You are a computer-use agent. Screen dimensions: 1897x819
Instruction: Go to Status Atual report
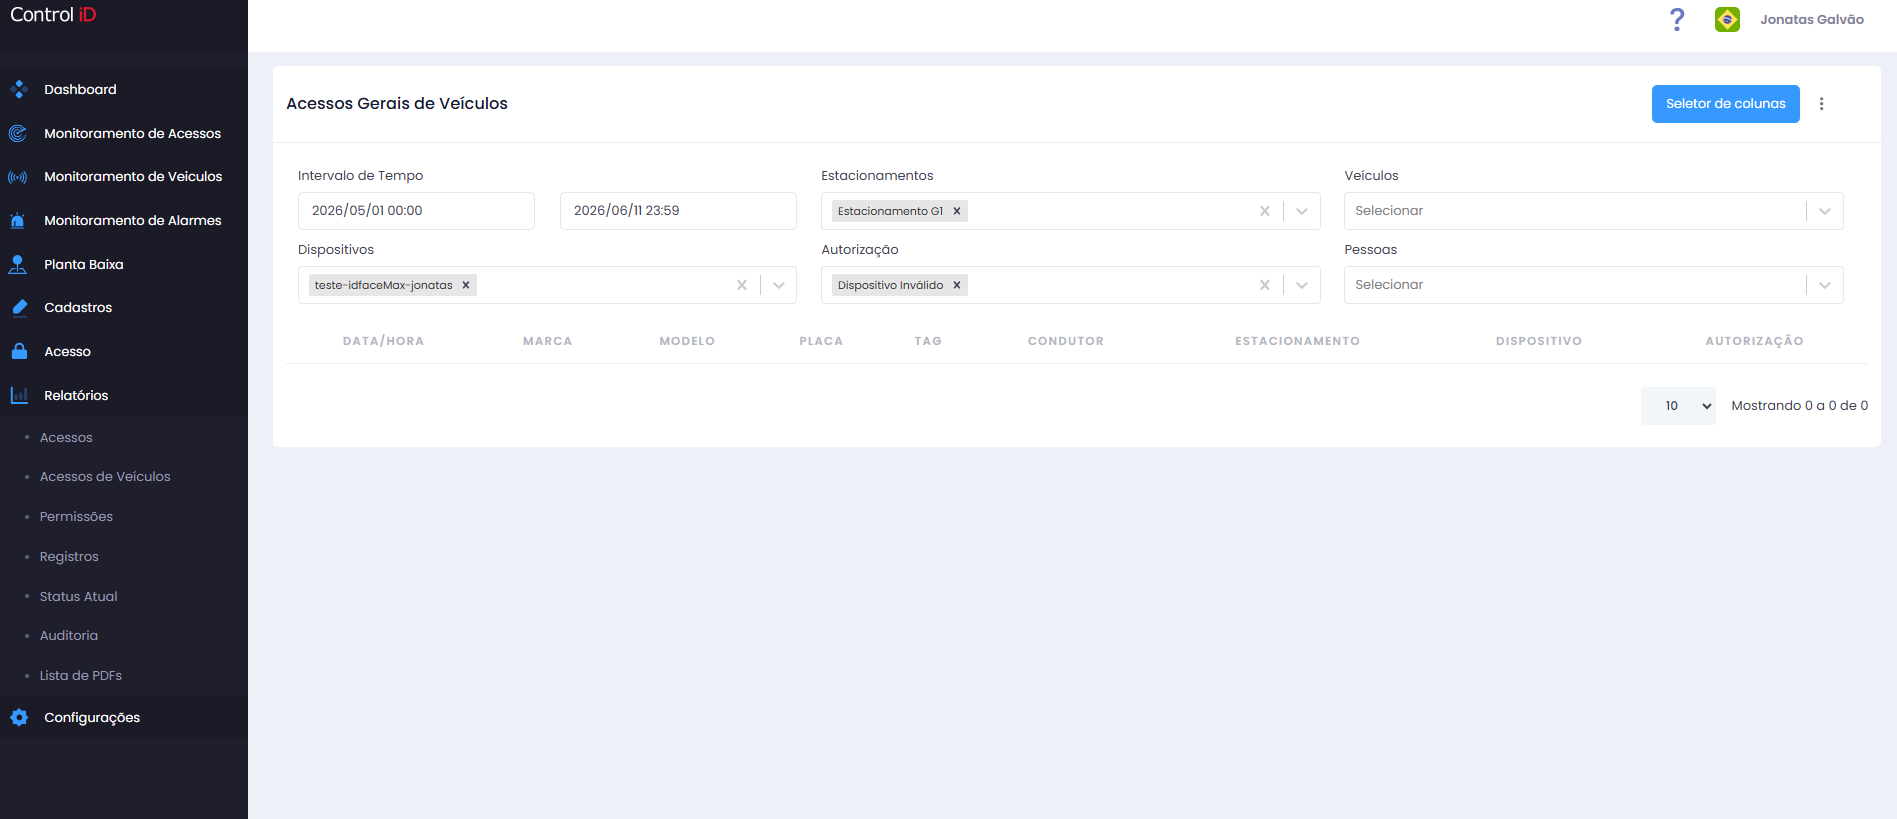78,596
